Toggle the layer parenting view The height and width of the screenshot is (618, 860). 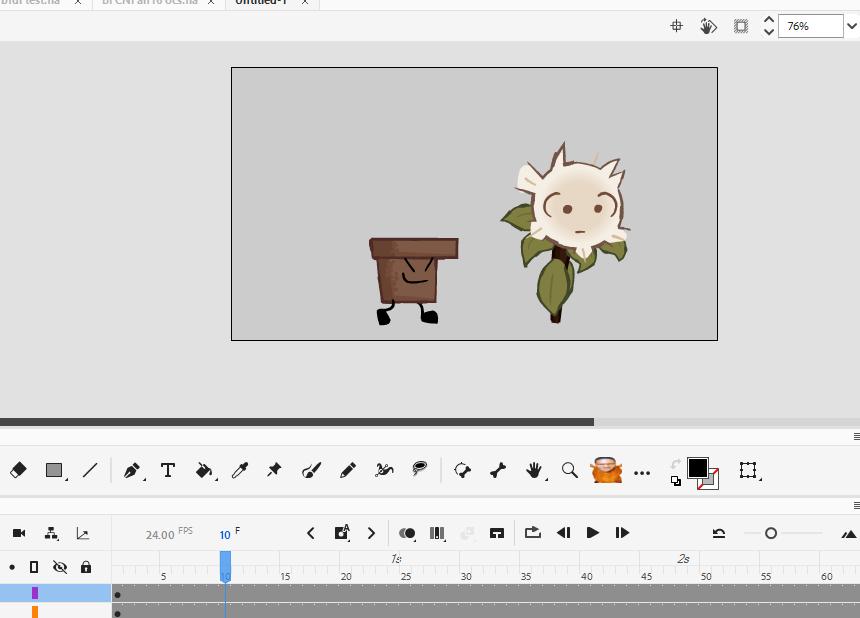(x=51, y=533)
